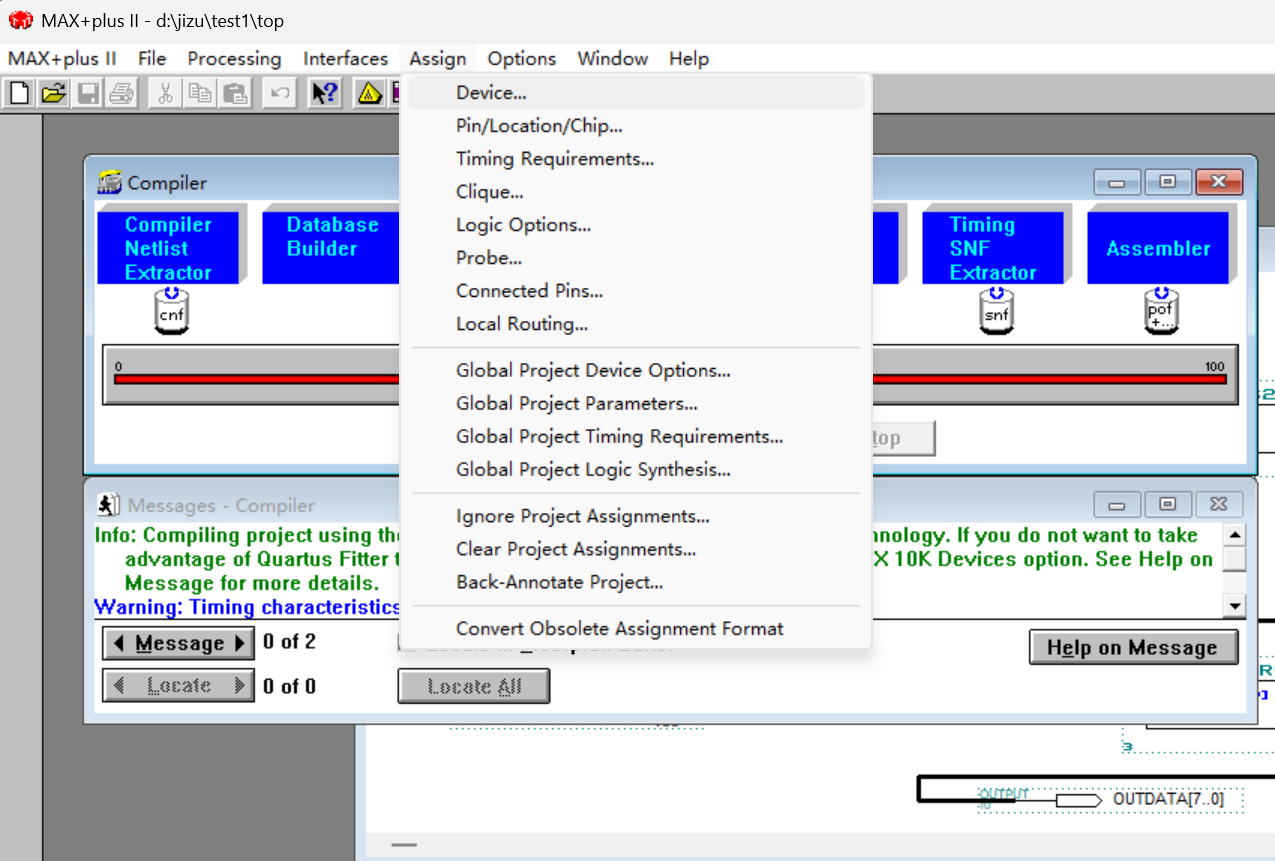The height and width of the screenshot is (861, 1275).
Task: Click the New file toolbar icon
Action: point(19,93)
